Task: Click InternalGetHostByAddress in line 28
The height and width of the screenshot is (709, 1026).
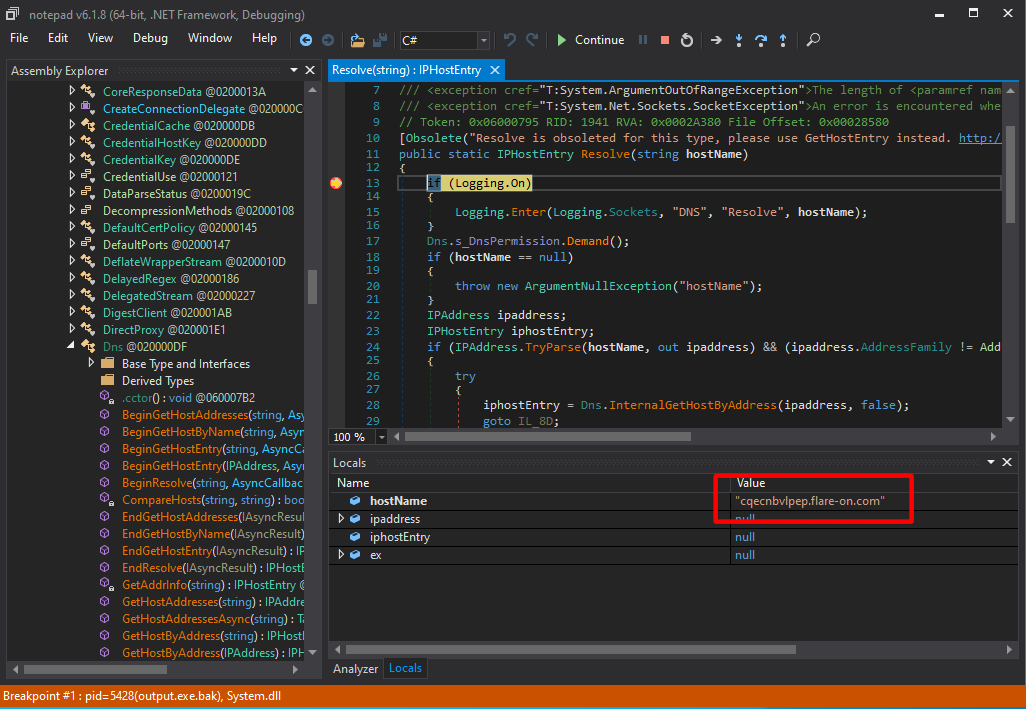Action: pyautogui.click(x=692, y=405)
